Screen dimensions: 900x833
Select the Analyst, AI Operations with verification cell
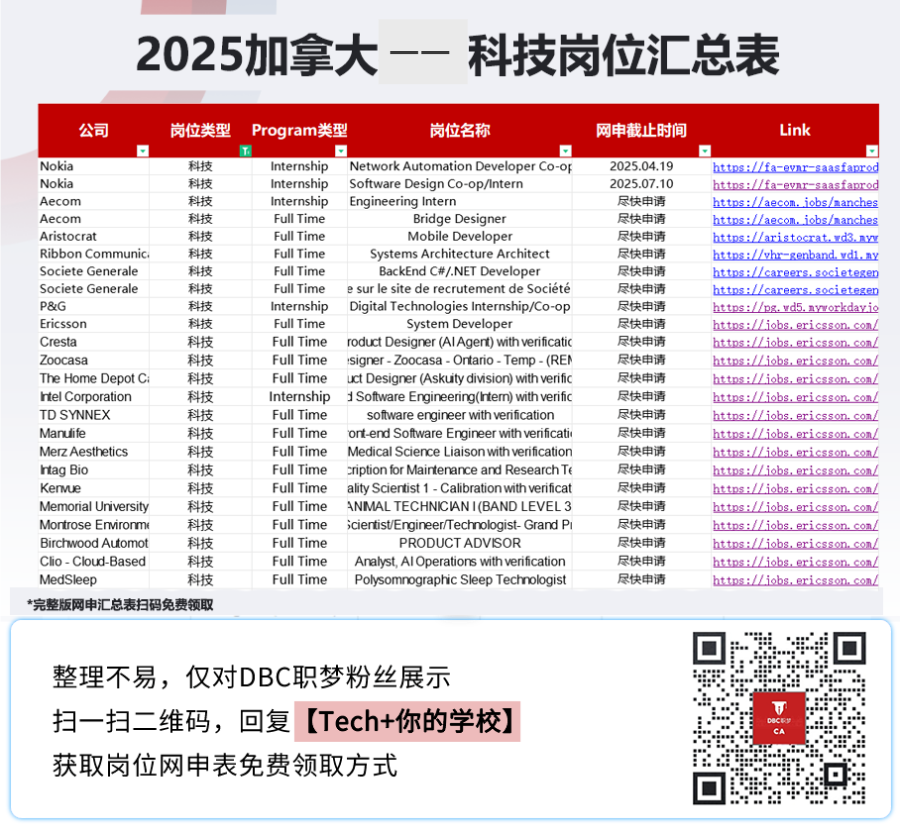460,561
